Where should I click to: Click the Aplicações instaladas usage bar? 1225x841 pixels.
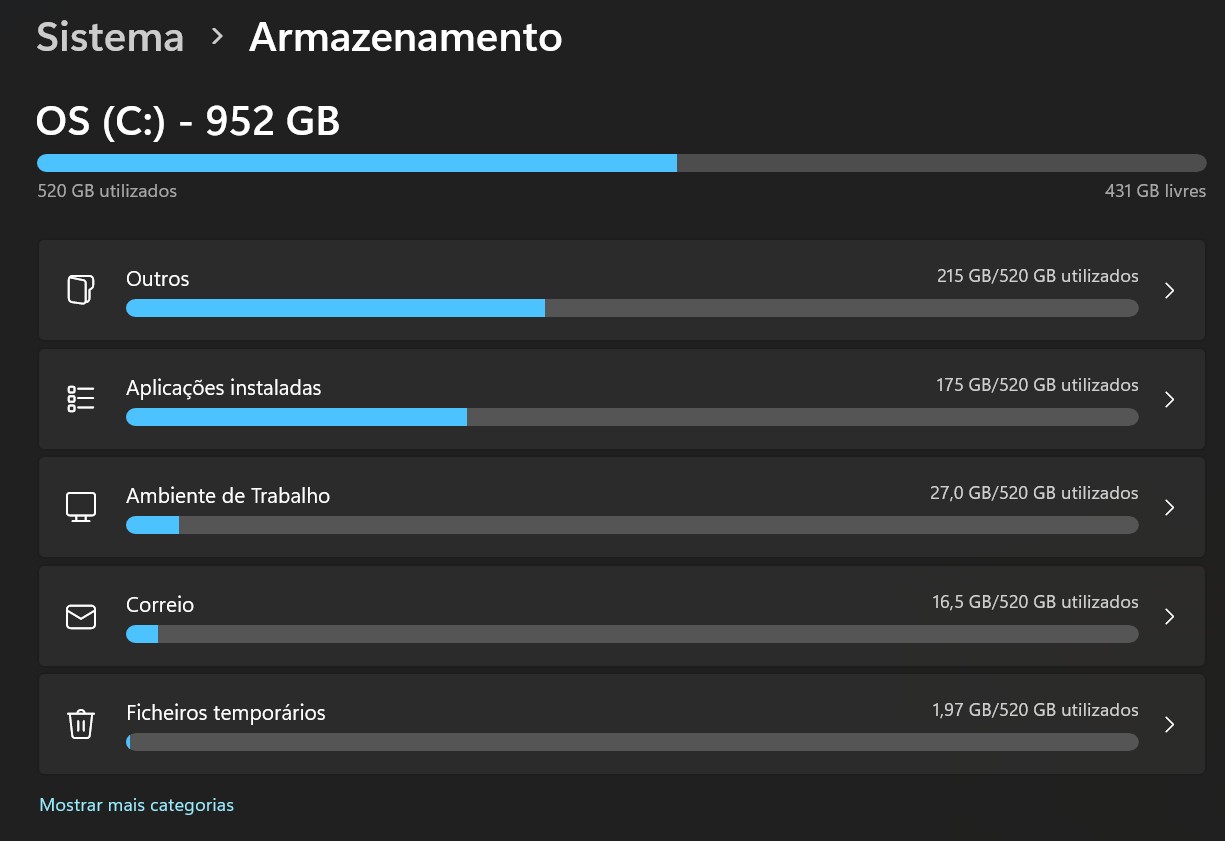point(632,417)
